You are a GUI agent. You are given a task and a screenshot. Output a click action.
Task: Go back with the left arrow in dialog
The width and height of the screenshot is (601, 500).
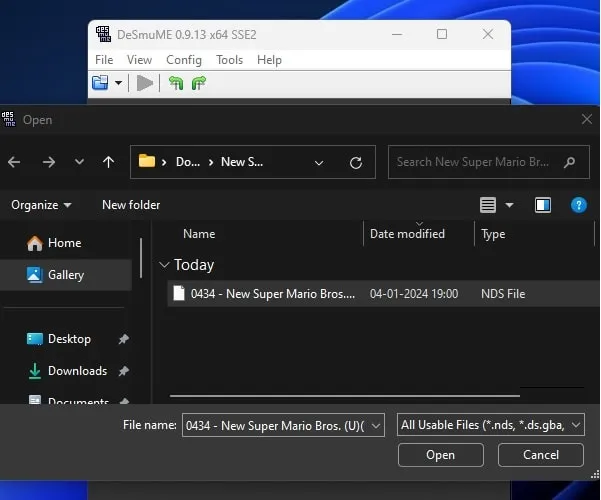click(x=14, y=162)
